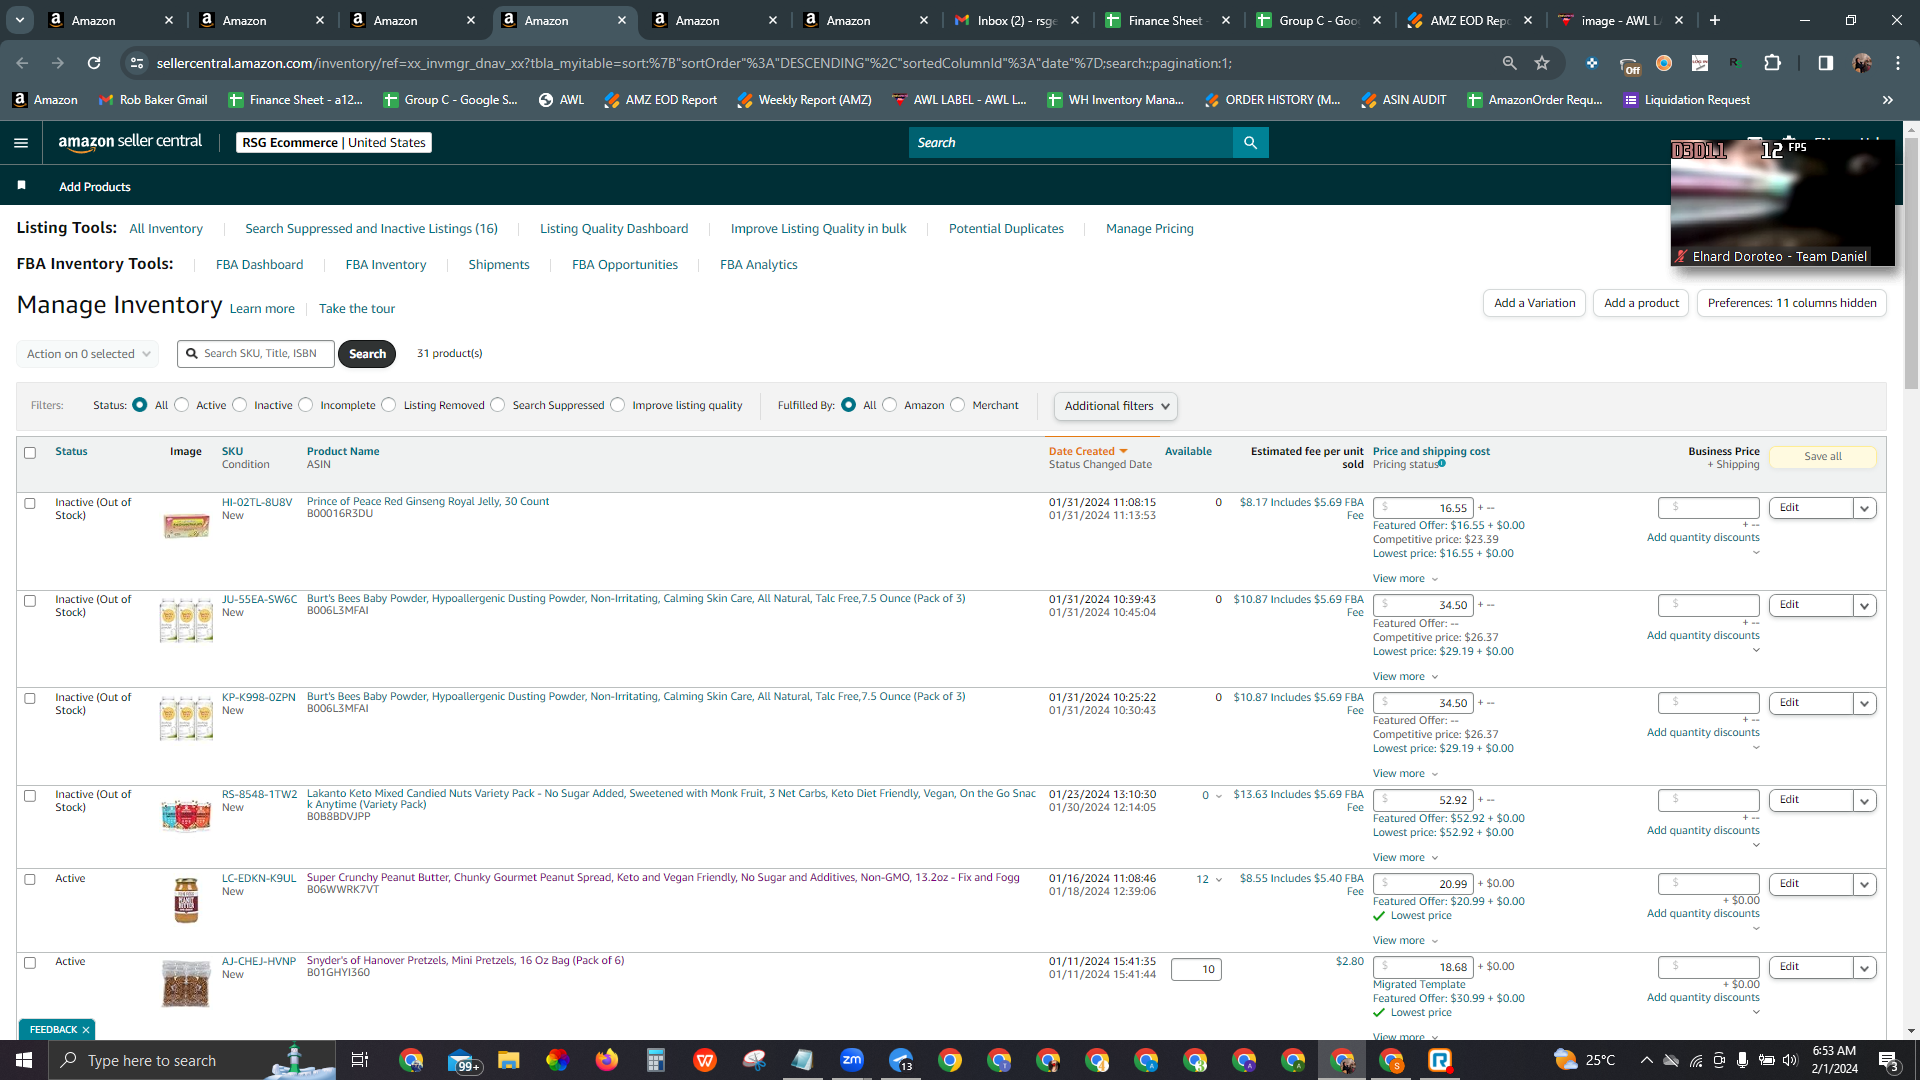Open the Seller Central hamburger menu

21,143
